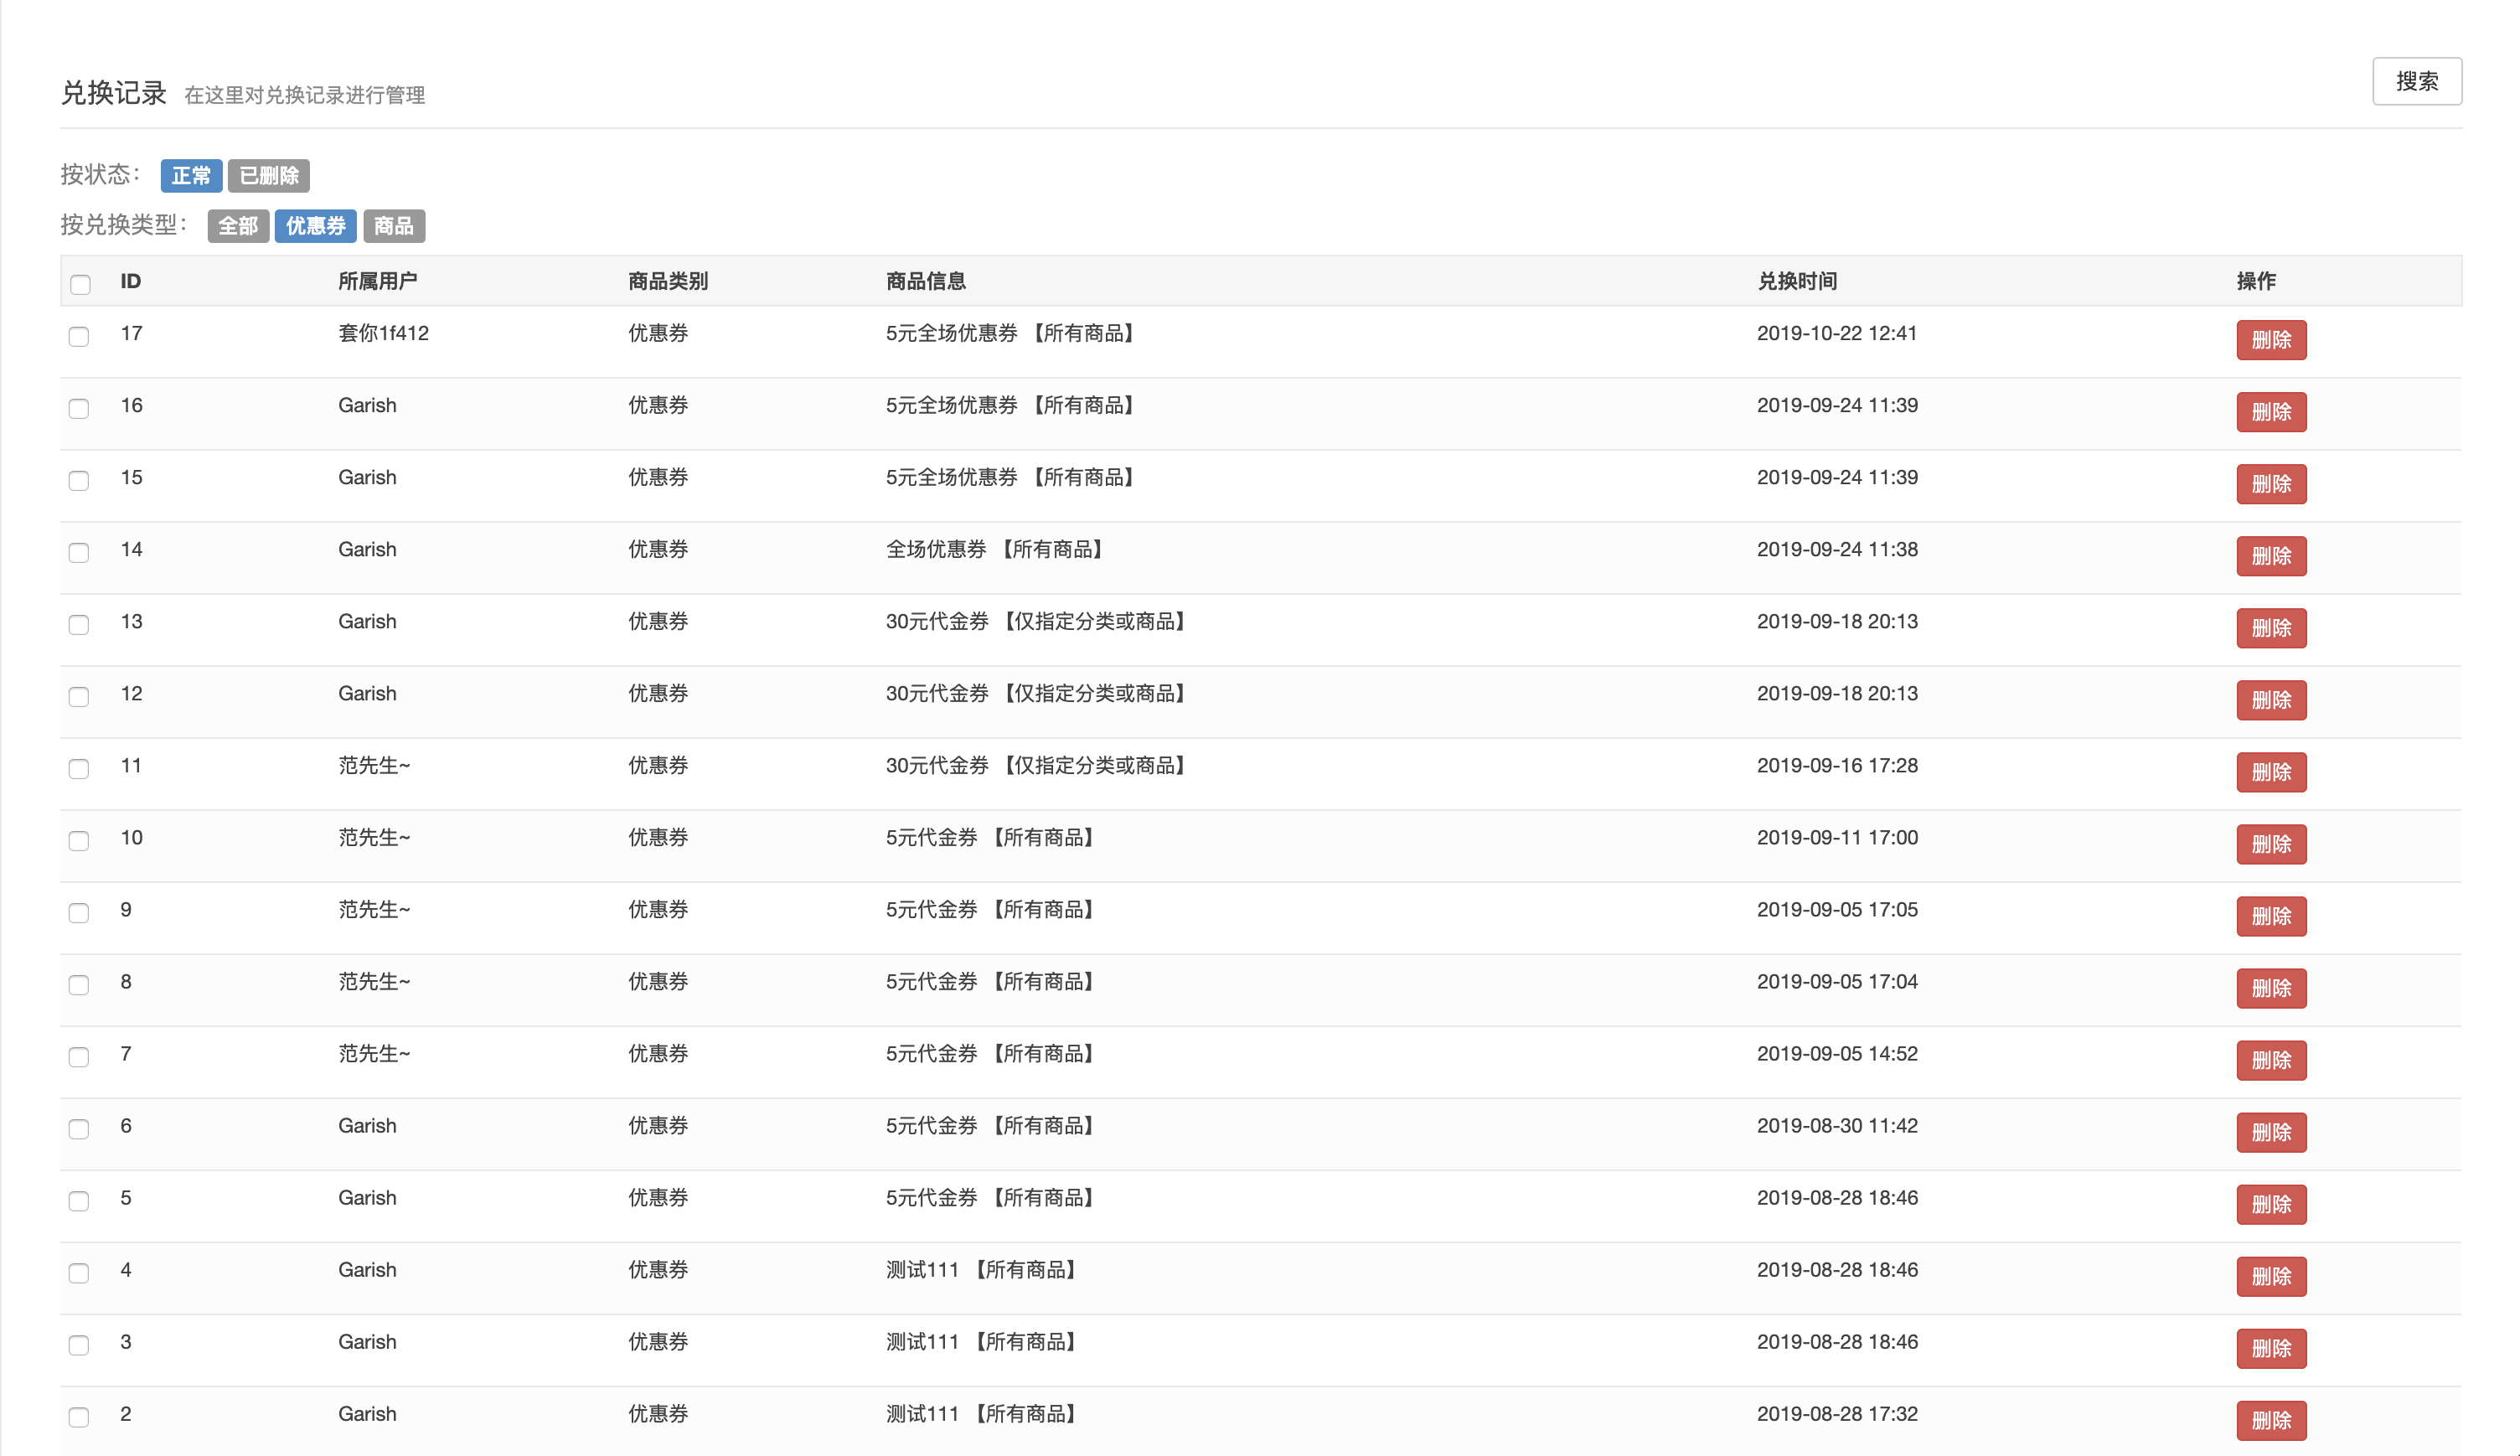This screenshot has height=1456, width=2520.
Task: Click the time 2019-09-11 17:00
Action: coord(1837,837)
